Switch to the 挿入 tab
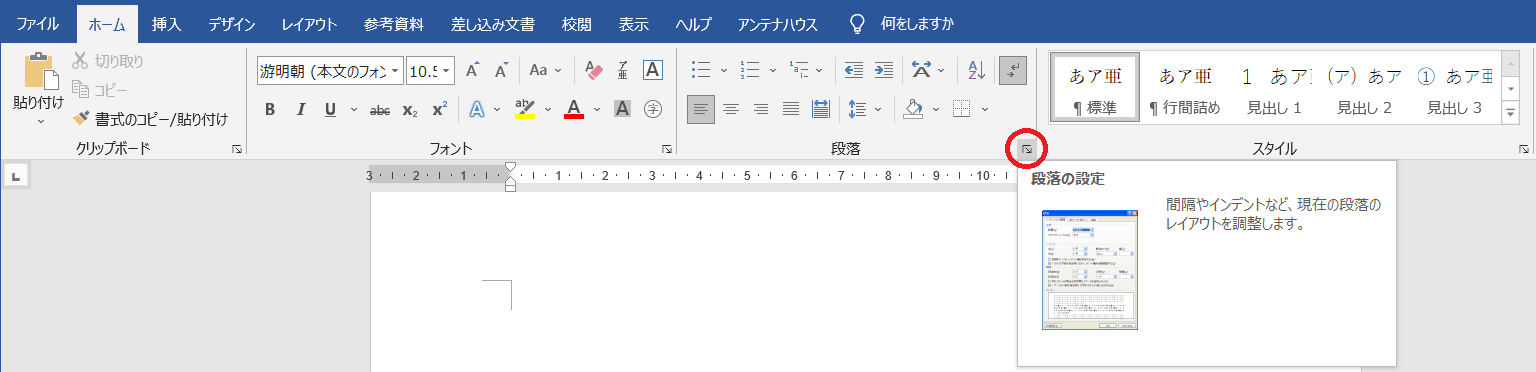 click(166, 23)
